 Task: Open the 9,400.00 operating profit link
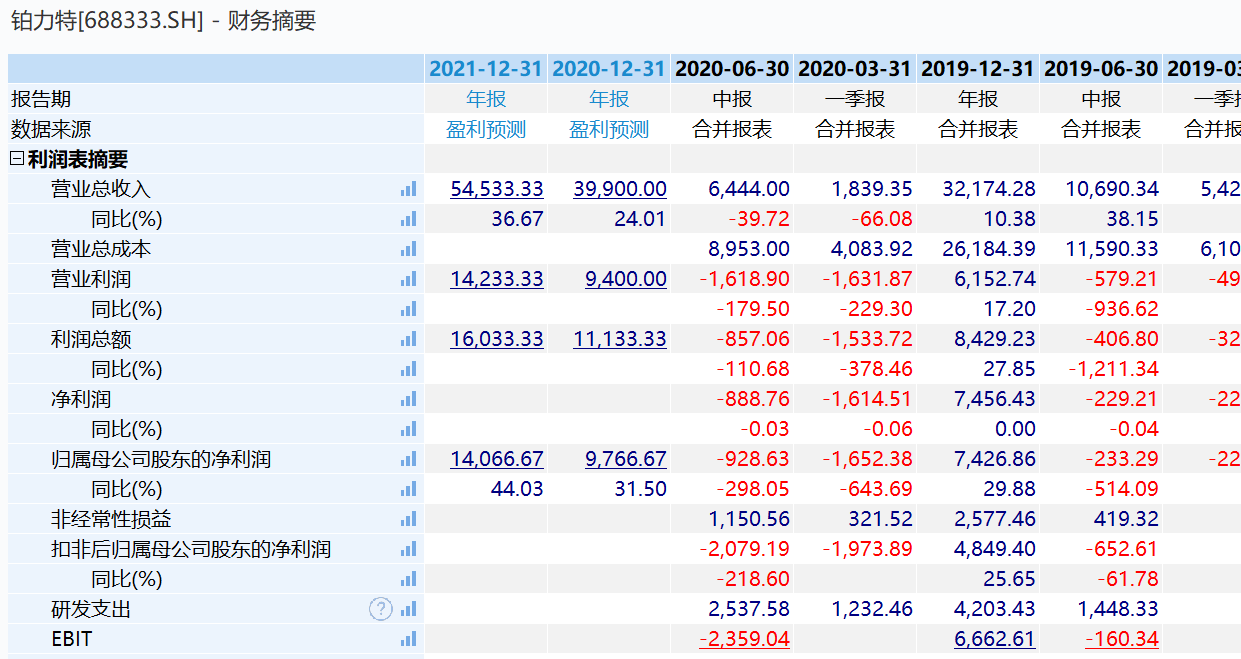626,279
